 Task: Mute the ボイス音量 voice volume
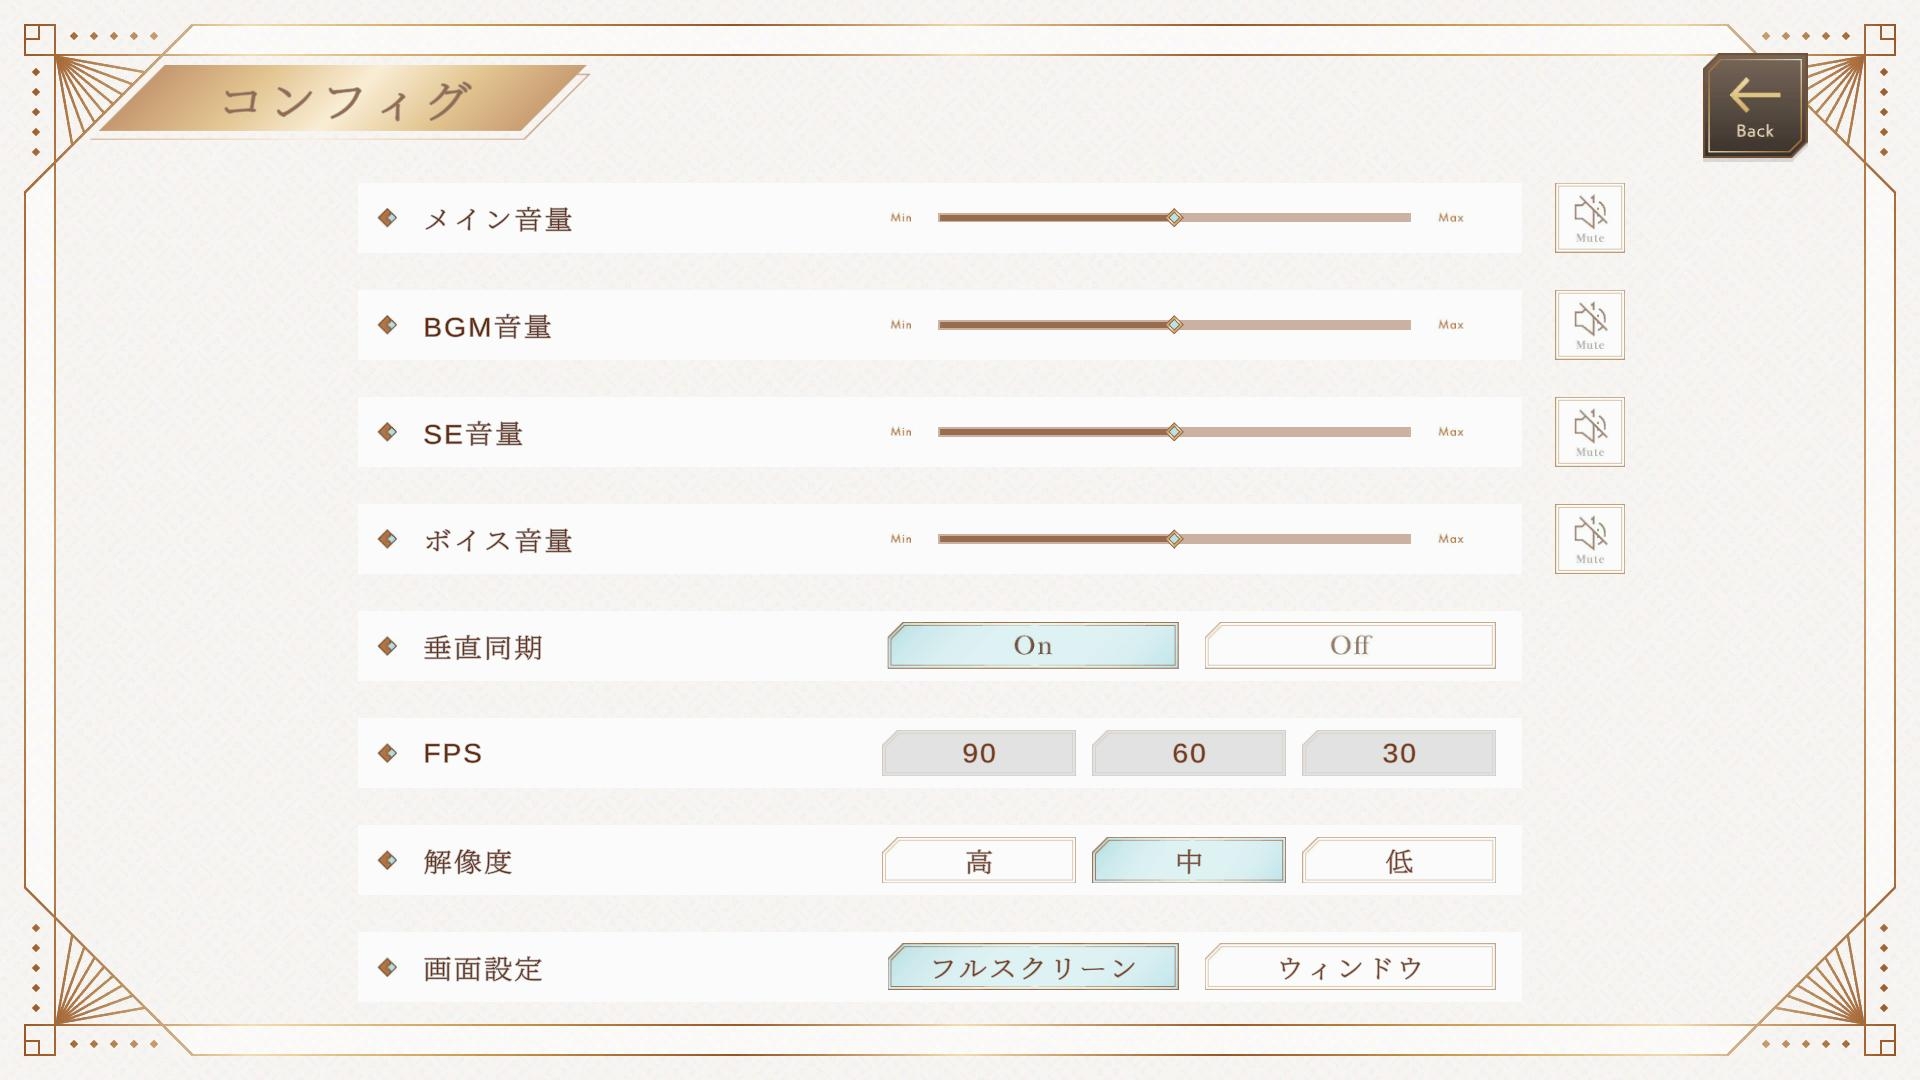[1589, 539]
